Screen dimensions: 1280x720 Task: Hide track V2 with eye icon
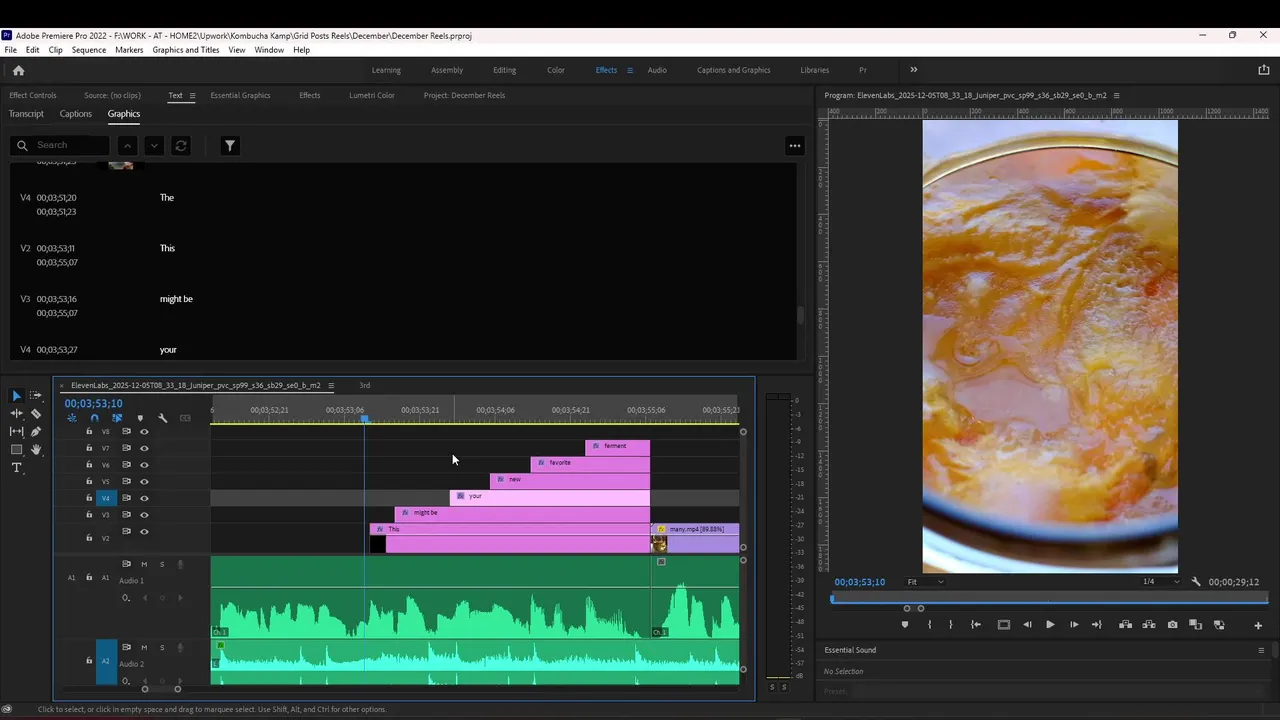(144, 532)
